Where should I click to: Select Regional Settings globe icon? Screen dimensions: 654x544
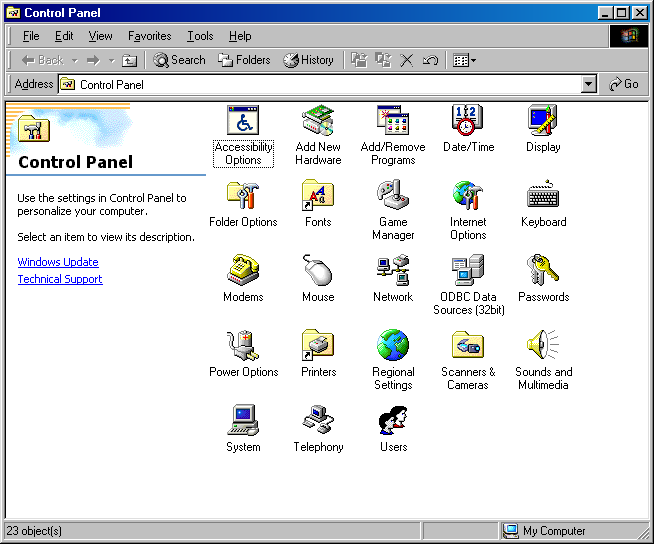(393, 345)
